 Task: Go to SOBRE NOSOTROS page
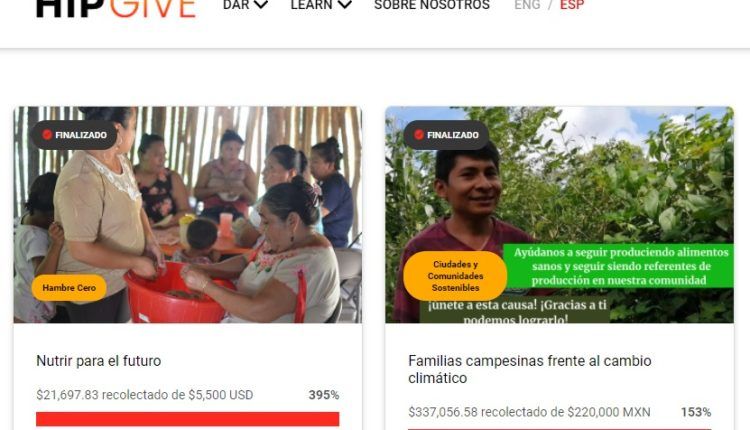[432, 5]
